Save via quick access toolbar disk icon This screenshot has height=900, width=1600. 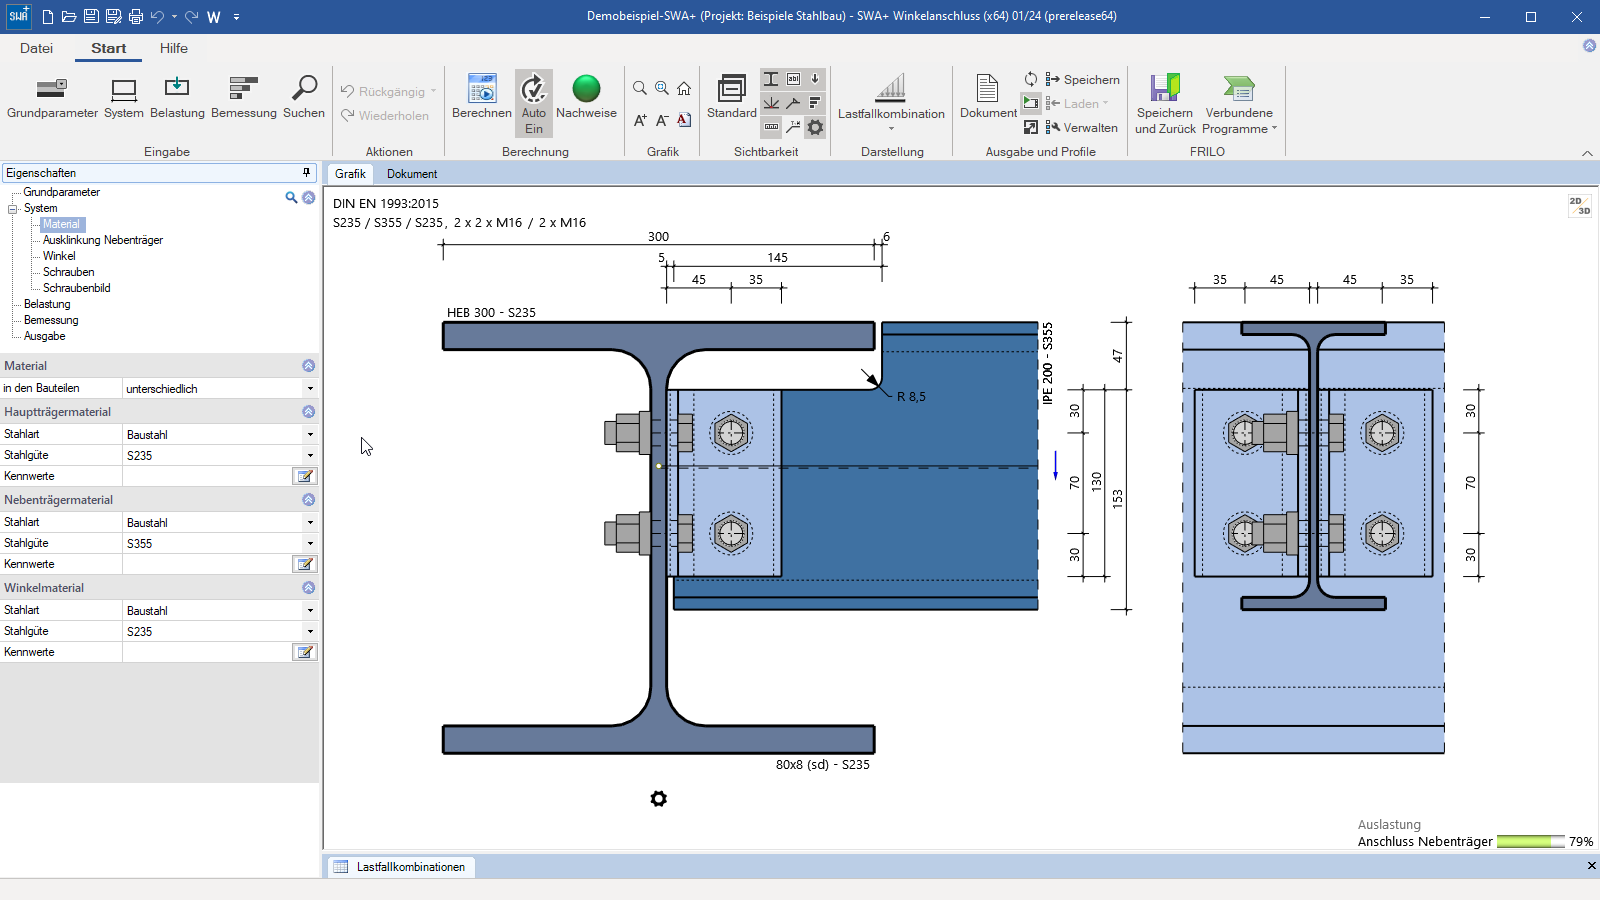click(91, 17)
